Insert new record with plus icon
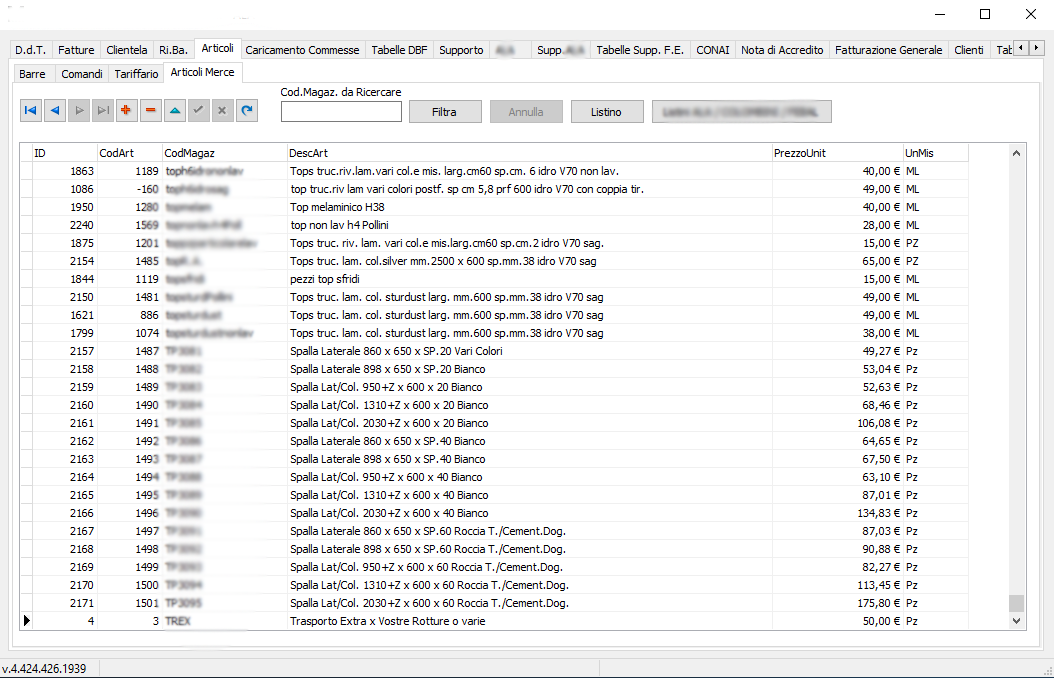Viewport: 1054px width, 678px height. [126, 110]
